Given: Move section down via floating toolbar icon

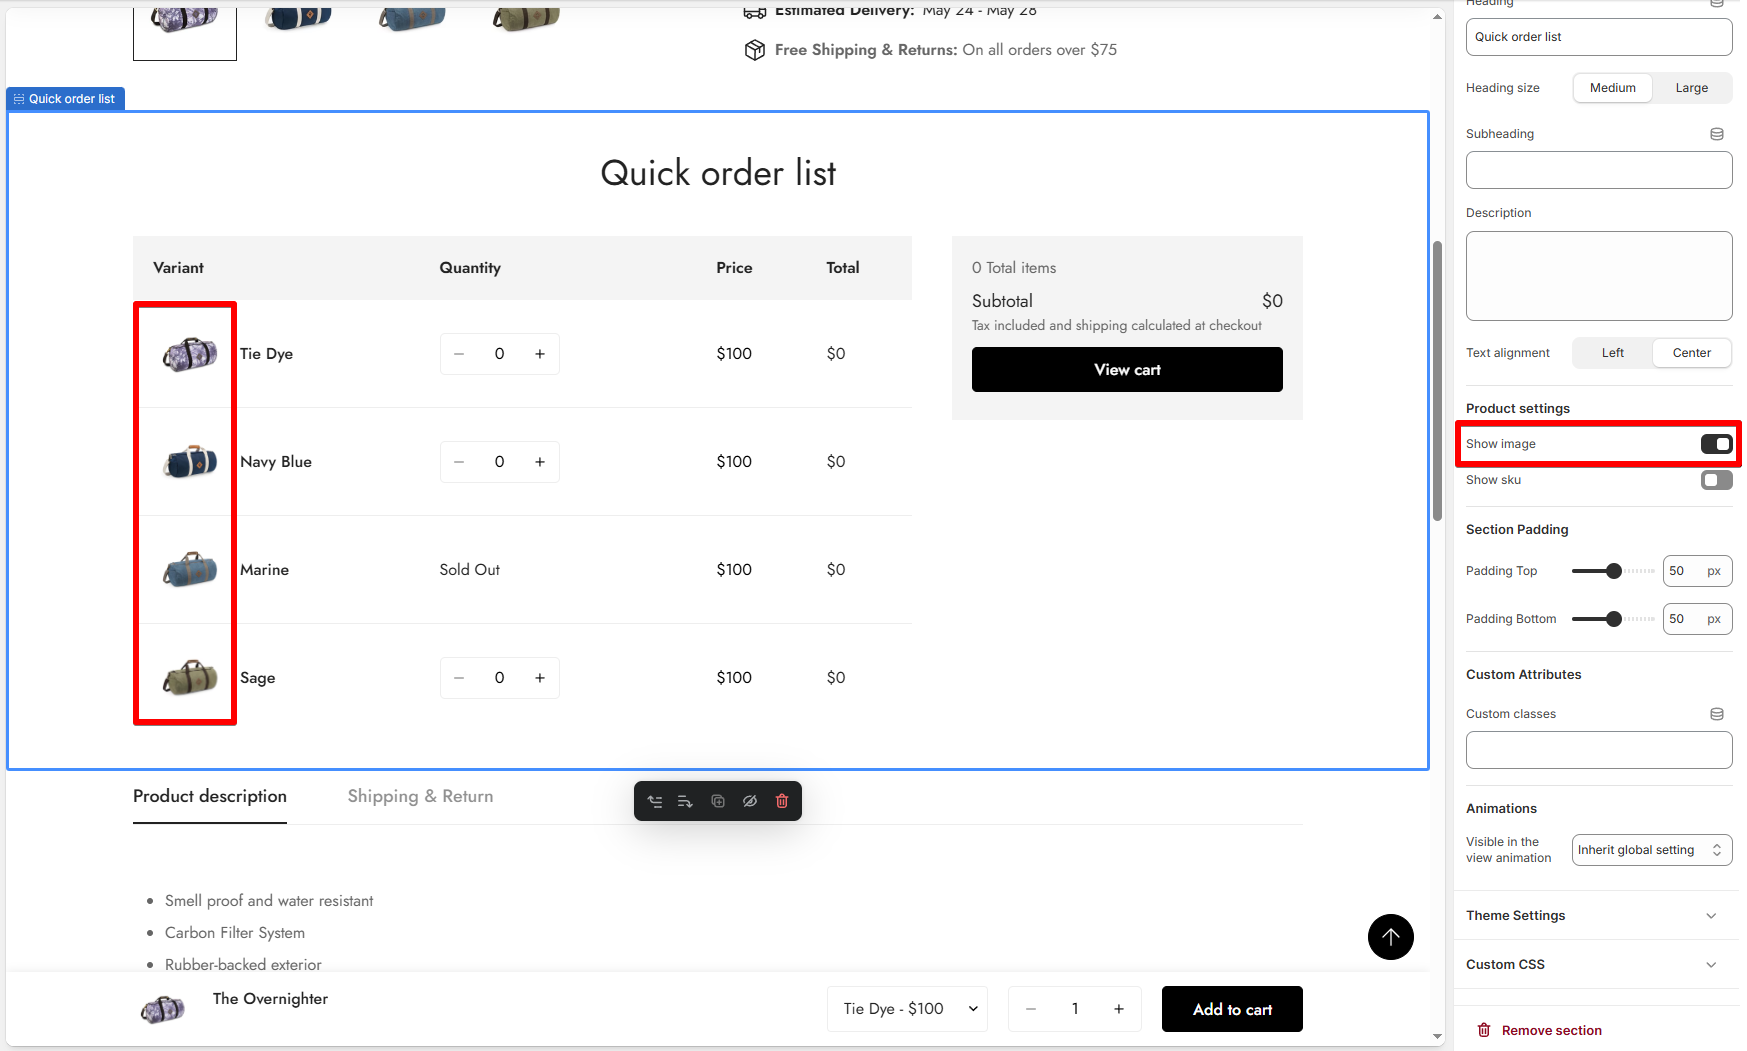Looking at the screenshot, I should click(685, 801).
